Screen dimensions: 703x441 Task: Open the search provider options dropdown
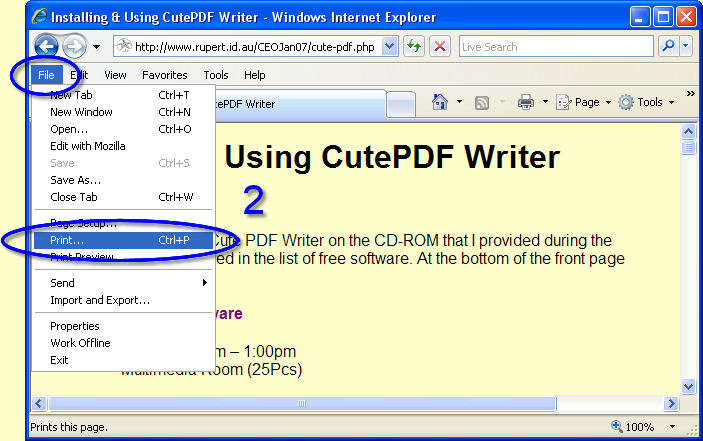pyautogui.click(x=686, y=46)
